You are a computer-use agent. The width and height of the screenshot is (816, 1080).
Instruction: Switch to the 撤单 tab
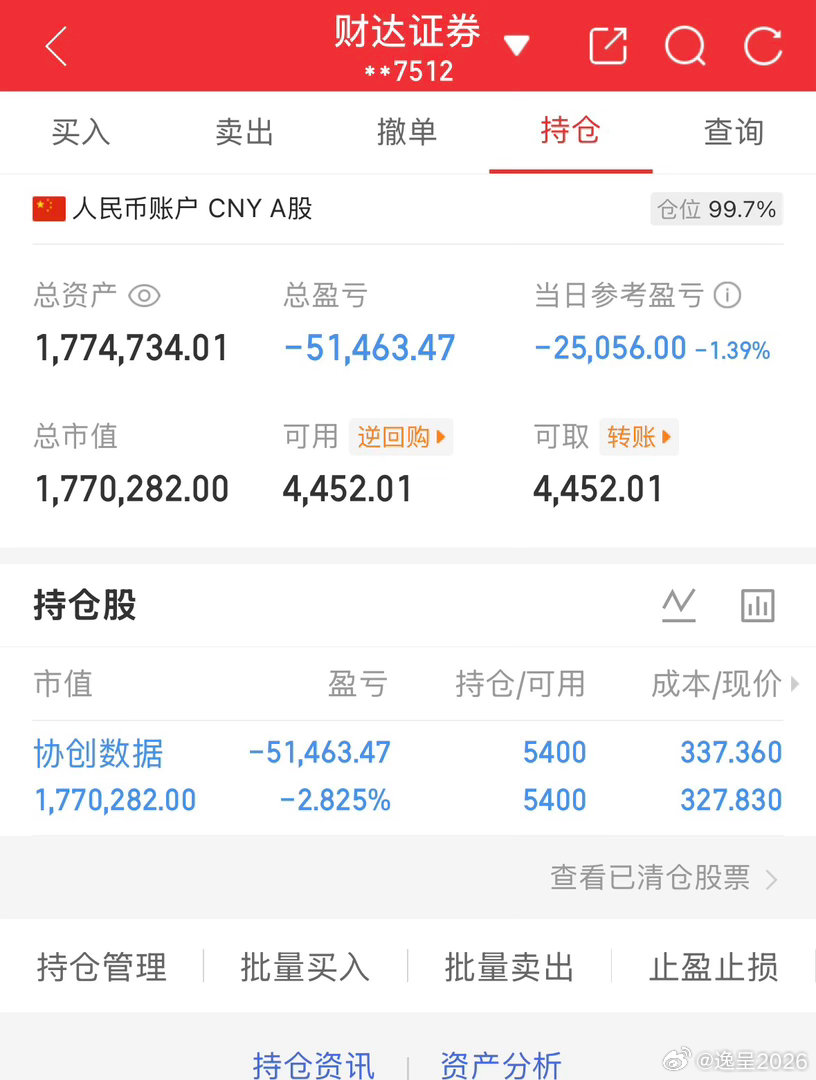point(407,132)
